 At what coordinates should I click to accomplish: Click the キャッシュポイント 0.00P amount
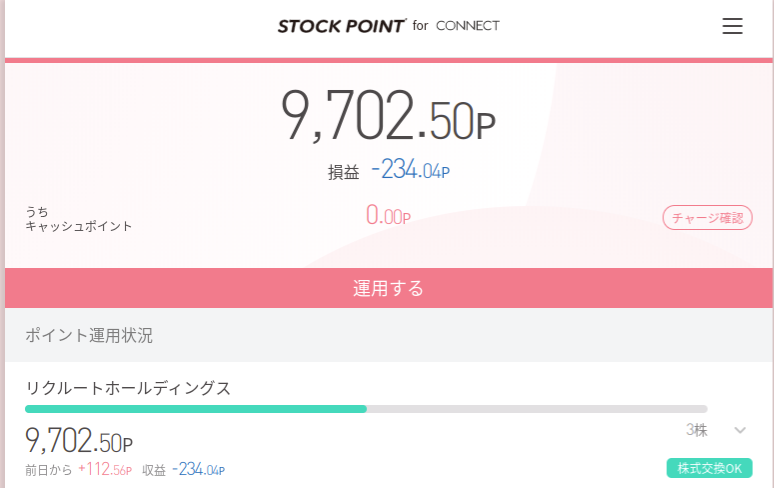(x=388, y=216)
